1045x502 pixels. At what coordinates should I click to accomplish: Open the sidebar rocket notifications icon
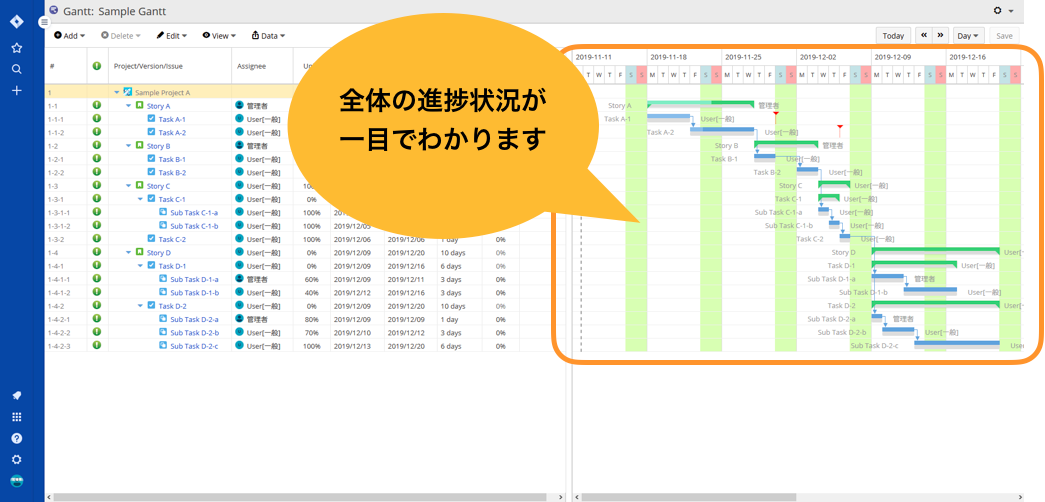coord(17,395)
